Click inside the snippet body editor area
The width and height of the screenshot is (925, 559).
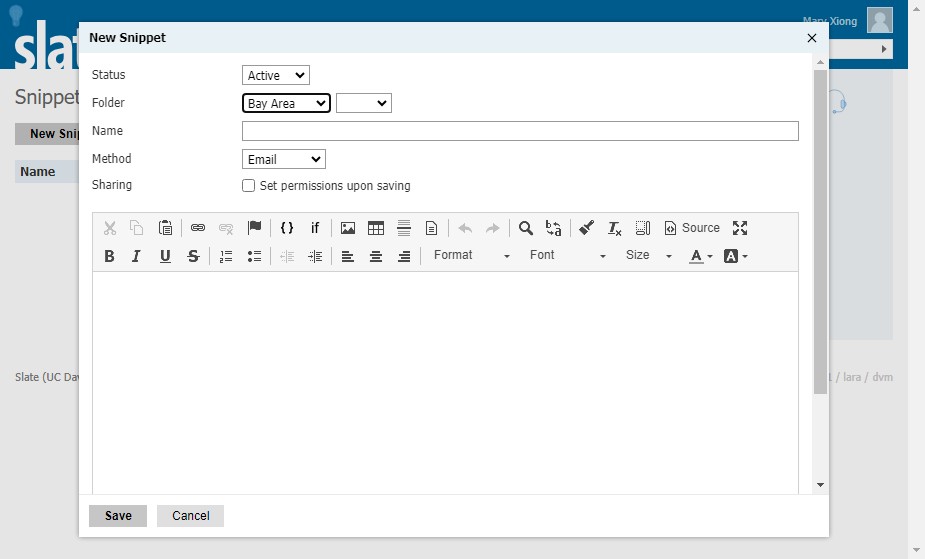pyautogui.click(x=445, y=382)
